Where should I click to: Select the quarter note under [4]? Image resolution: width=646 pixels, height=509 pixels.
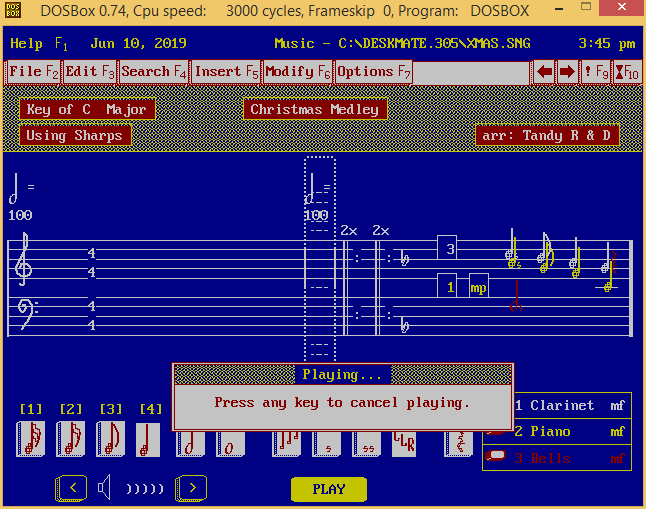click(x=147, y=439)
